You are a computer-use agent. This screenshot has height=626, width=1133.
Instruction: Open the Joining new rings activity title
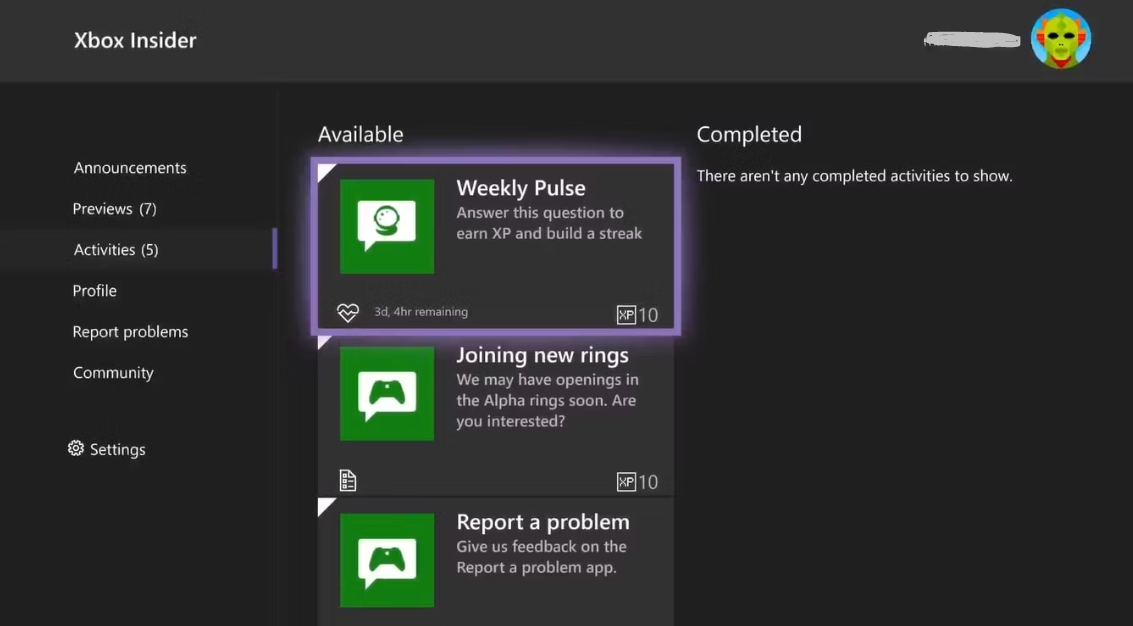(x=543, y=355)
